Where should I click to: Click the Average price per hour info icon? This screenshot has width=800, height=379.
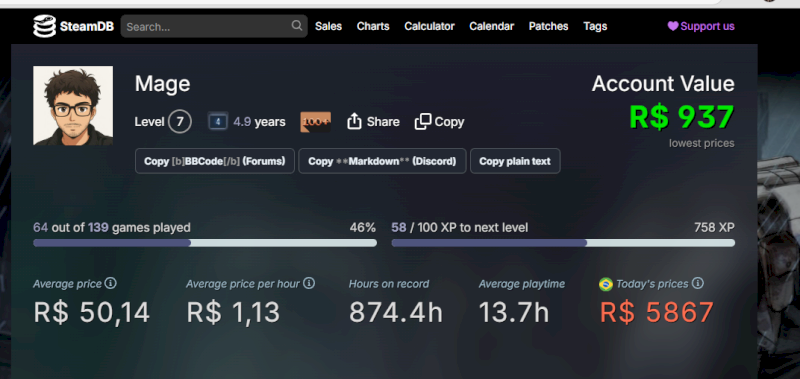click(309, 283)
